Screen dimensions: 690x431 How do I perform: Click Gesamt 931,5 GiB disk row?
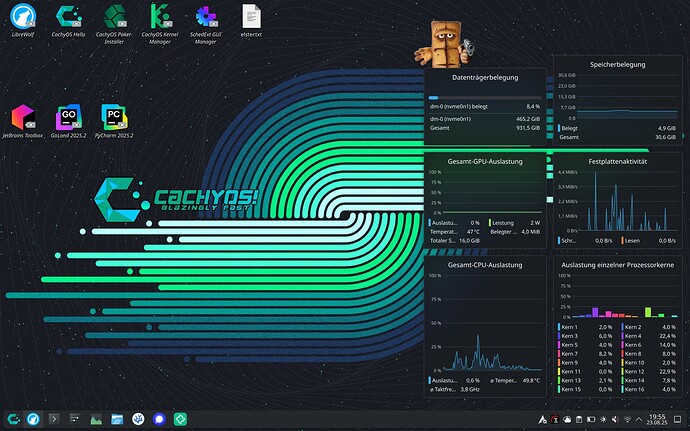click(x=485, y=128)
